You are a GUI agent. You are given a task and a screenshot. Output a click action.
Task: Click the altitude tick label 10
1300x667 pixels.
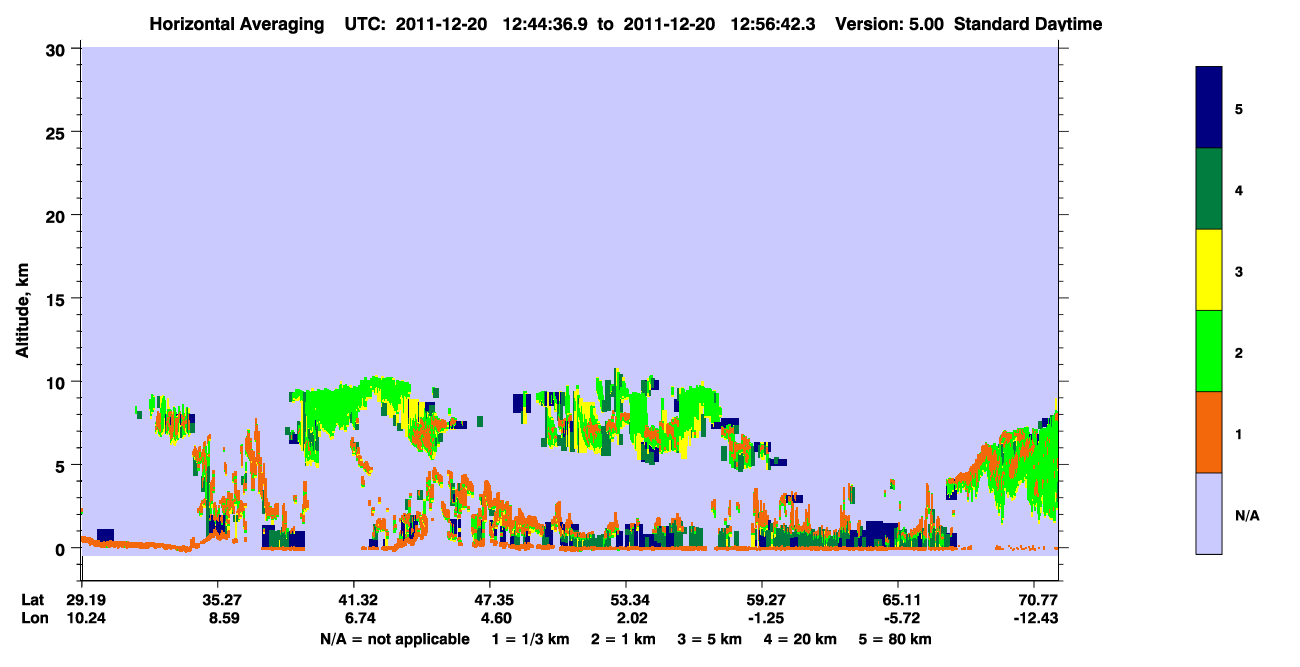[x=58, y=382]
